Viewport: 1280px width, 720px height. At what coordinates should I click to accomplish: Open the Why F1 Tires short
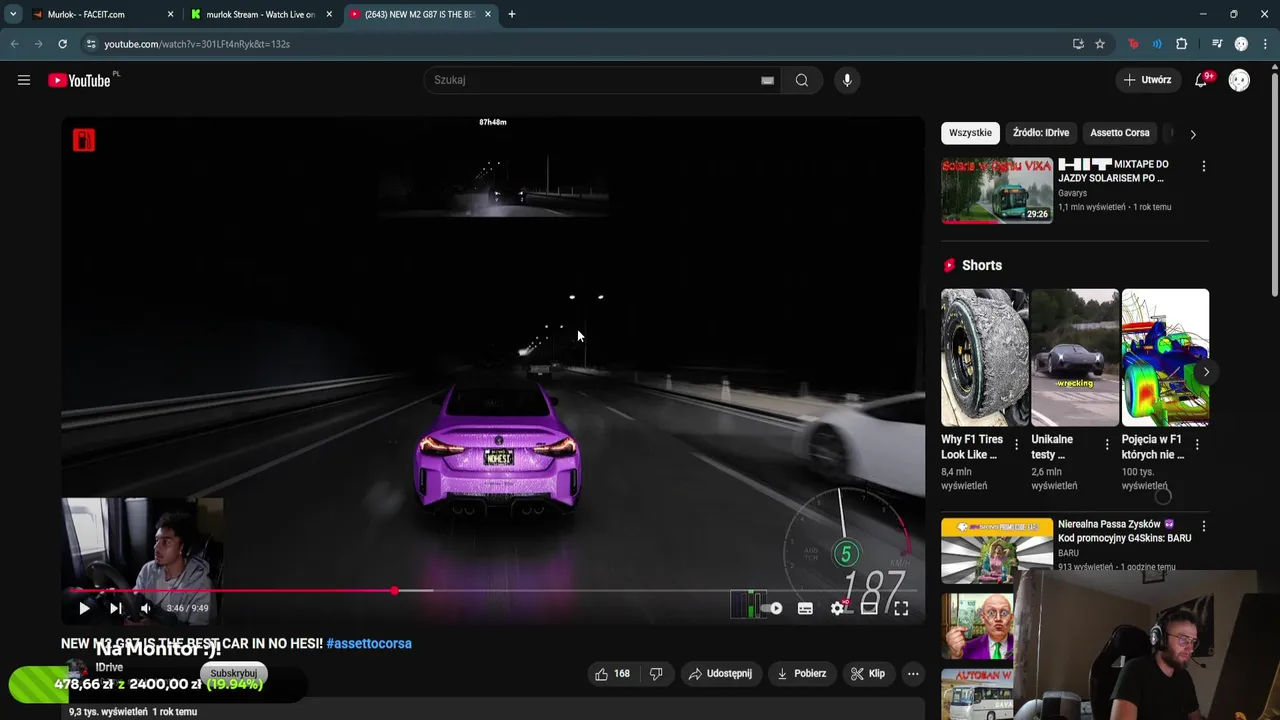tap(984, 357)
